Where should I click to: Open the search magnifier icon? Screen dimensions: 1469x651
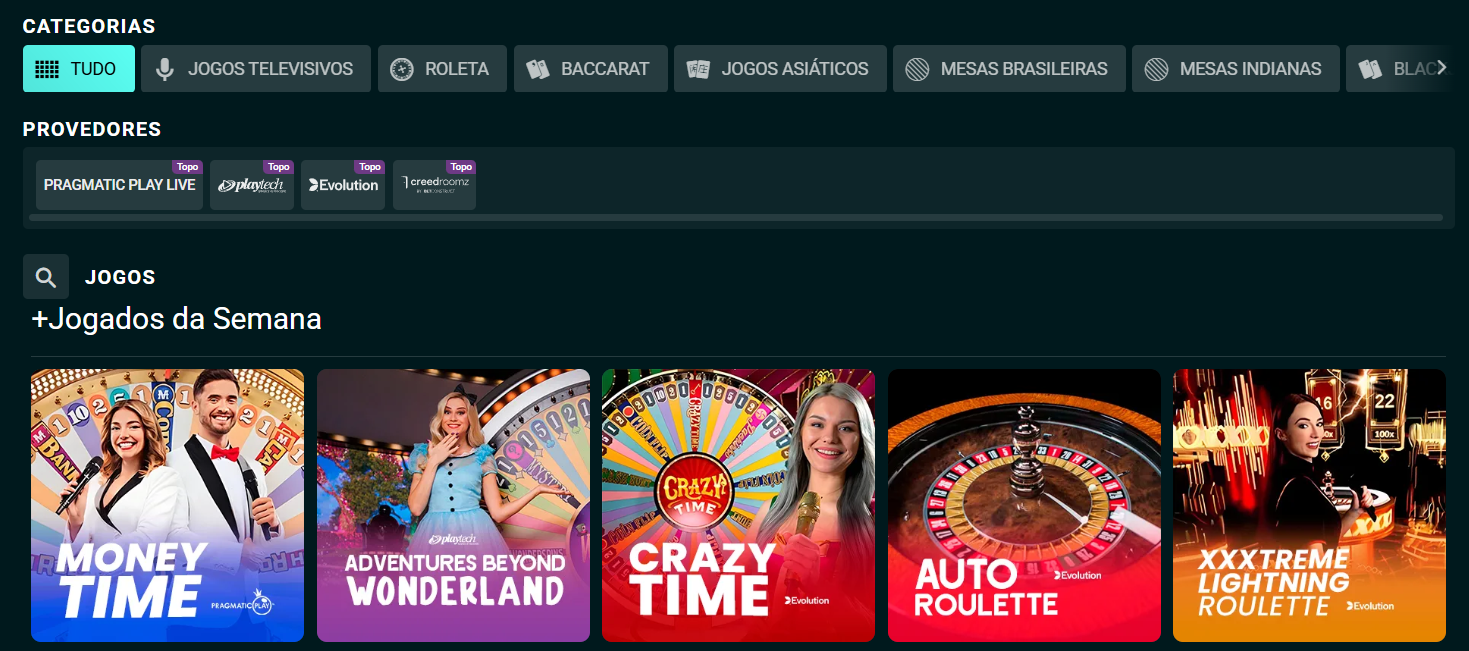[x=45, y=276]
